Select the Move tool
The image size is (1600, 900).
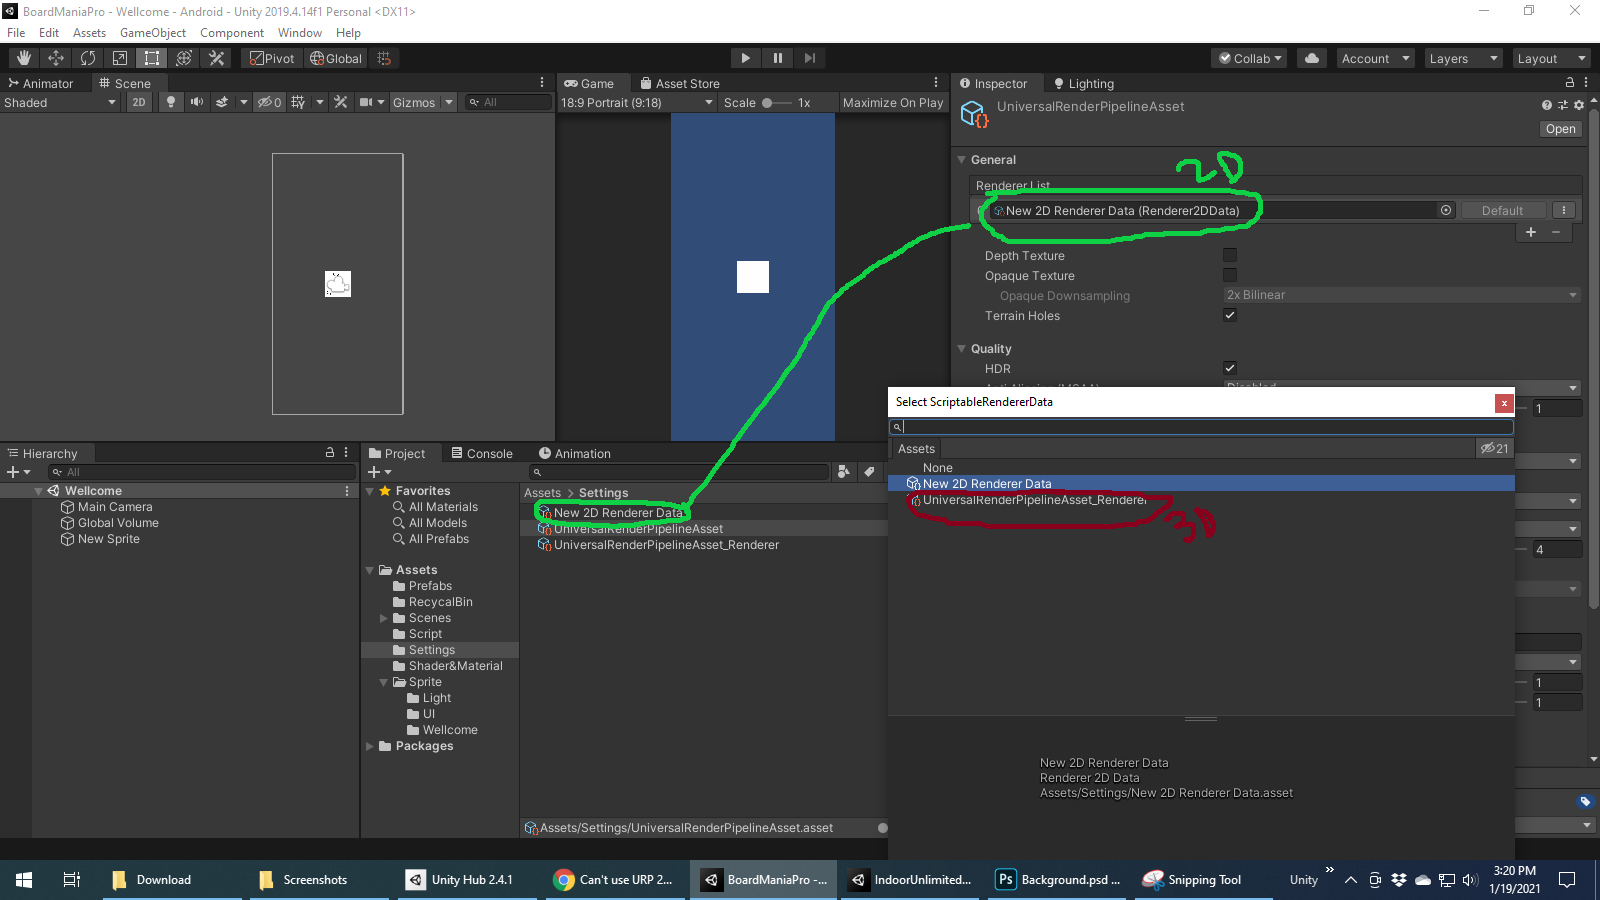click(56, 58)
